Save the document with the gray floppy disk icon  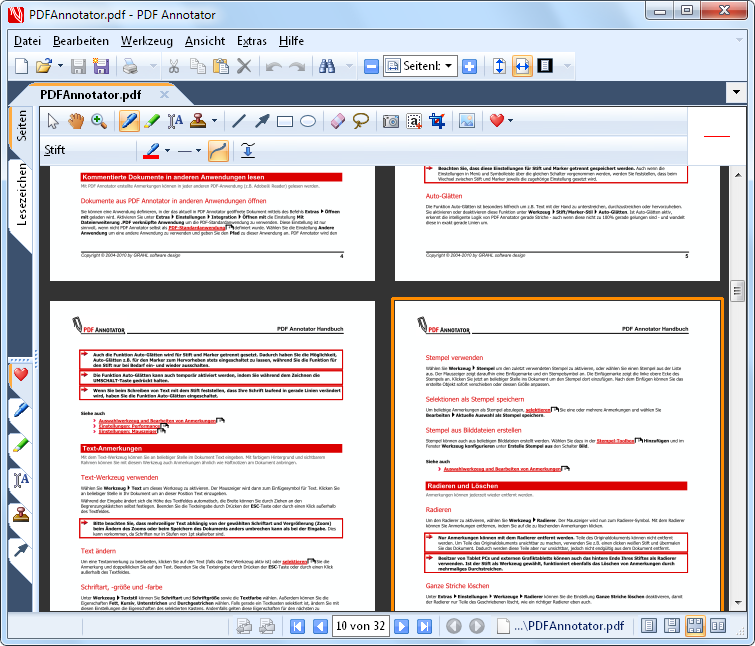[x=78, y=66]
